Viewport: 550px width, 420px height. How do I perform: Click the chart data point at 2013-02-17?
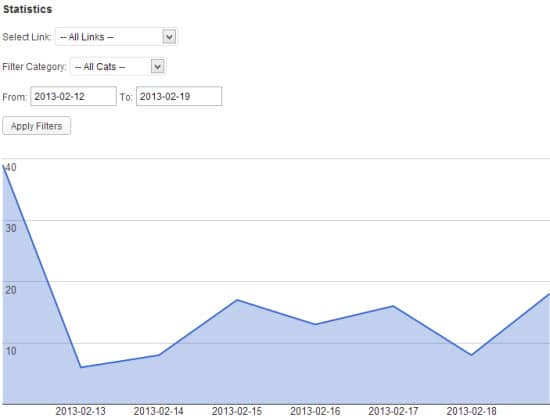tap(393, 306)
